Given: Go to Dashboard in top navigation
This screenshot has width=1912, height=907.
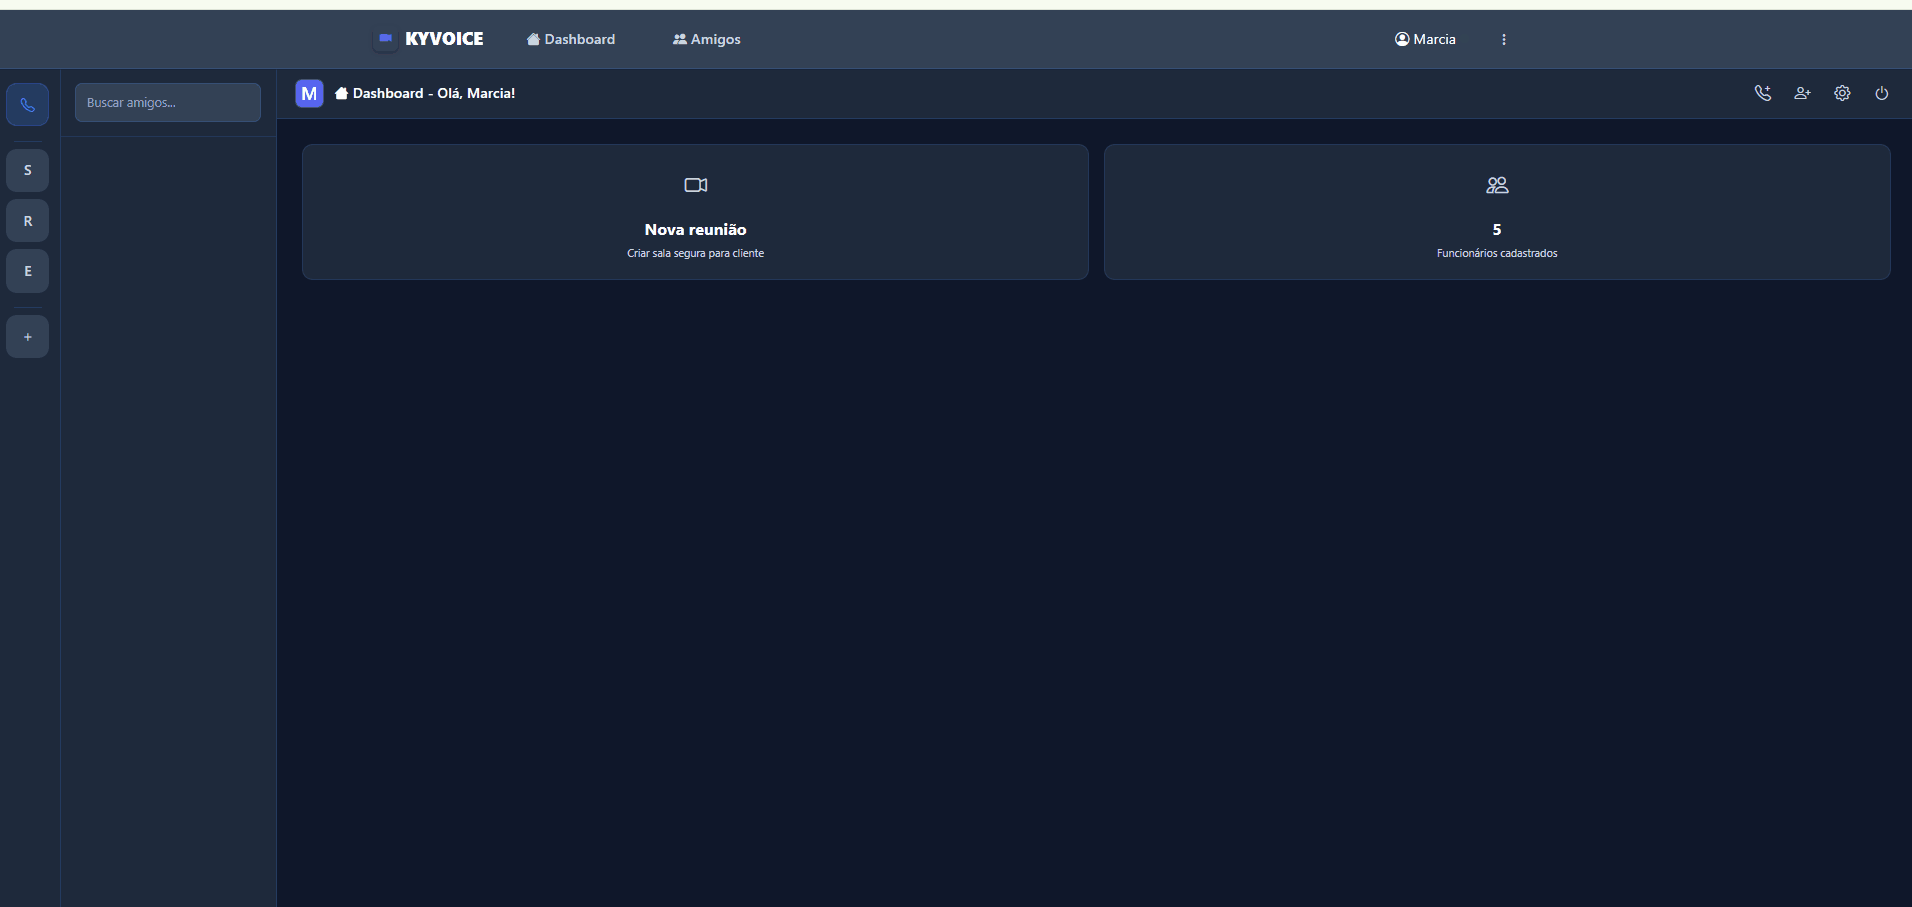Looking at the screenshot, I should (571, 39).
